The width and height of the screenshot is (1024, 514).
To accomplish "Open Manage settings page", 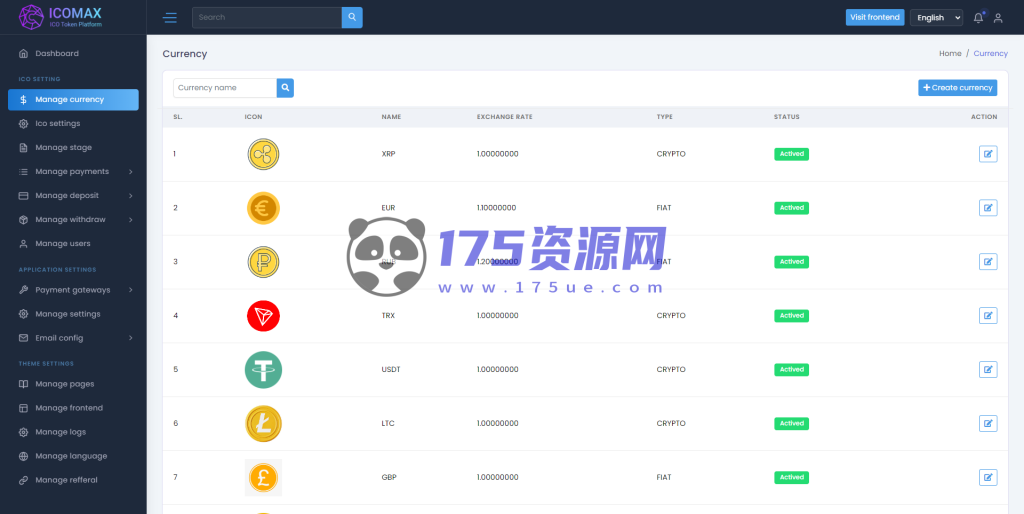I will 73,314.
